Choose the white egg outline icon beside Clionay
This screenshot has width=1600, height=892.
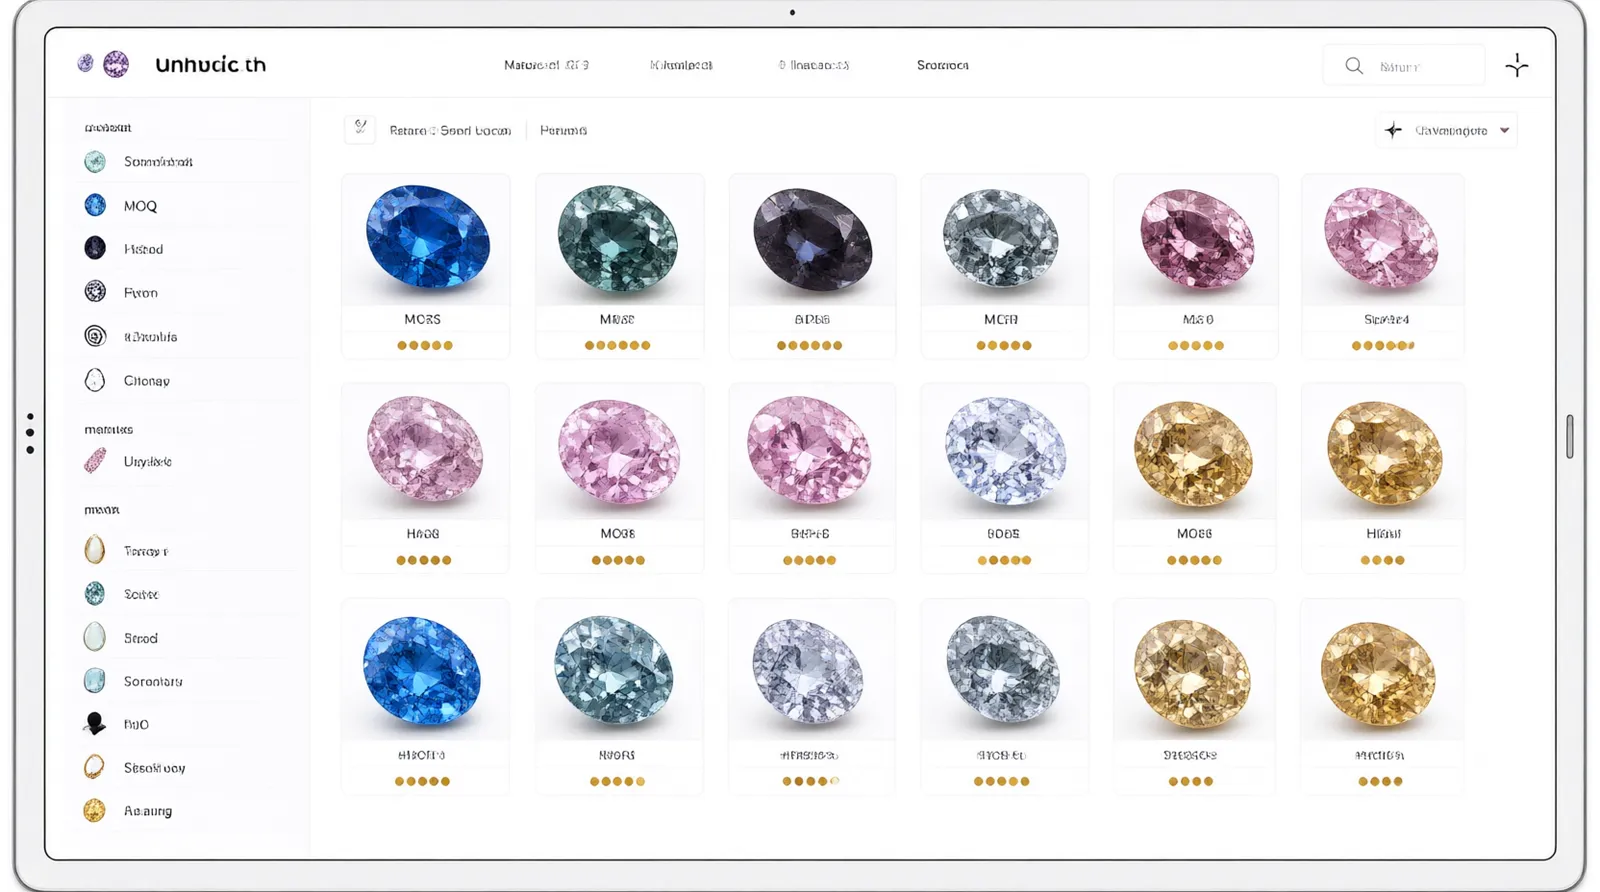(x=95, y=380)
